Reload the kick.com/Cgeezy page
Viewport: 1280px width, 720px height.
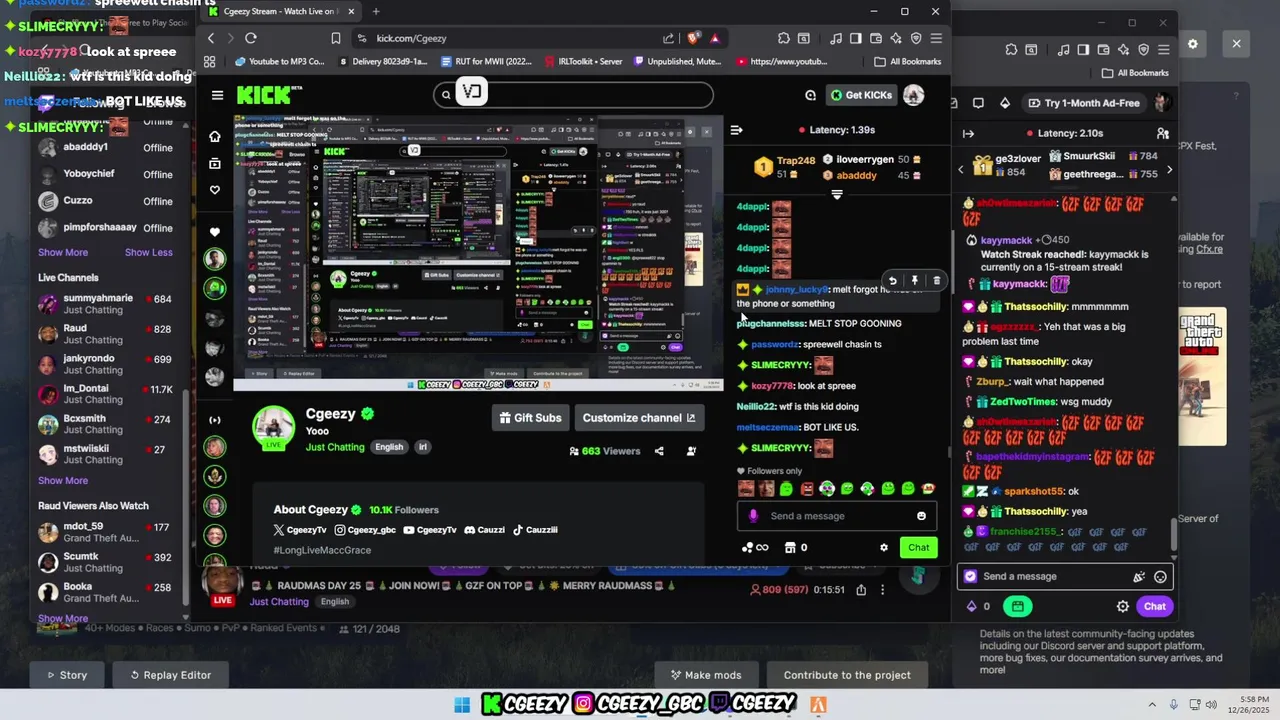tap(251, 38)
